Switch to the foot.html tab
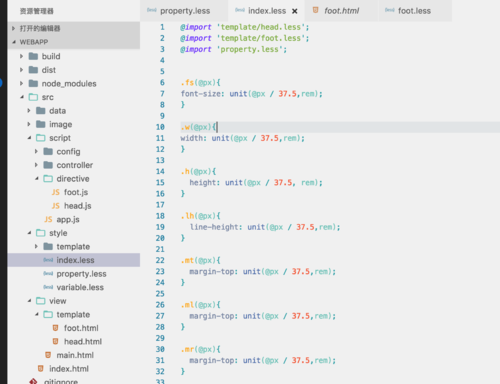 [x=341, y=11]
